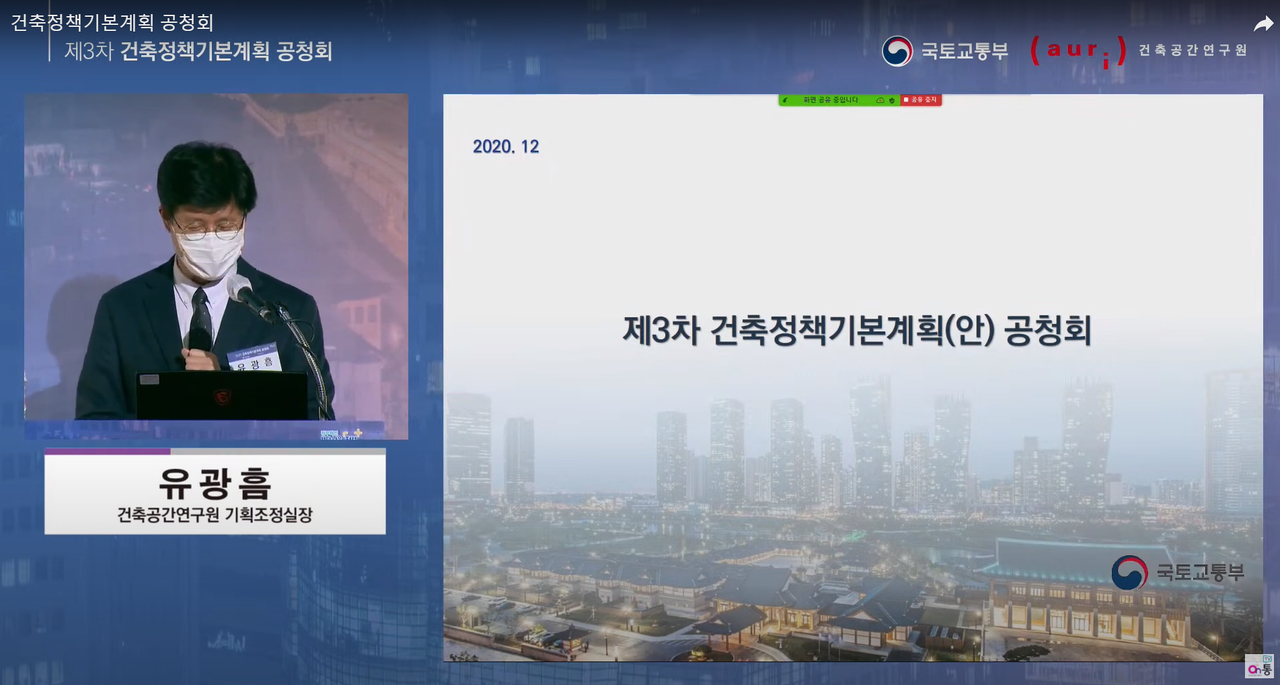Click the date text 2020. 12 on the slide
1280x685 pixels.
pos(505,146)
